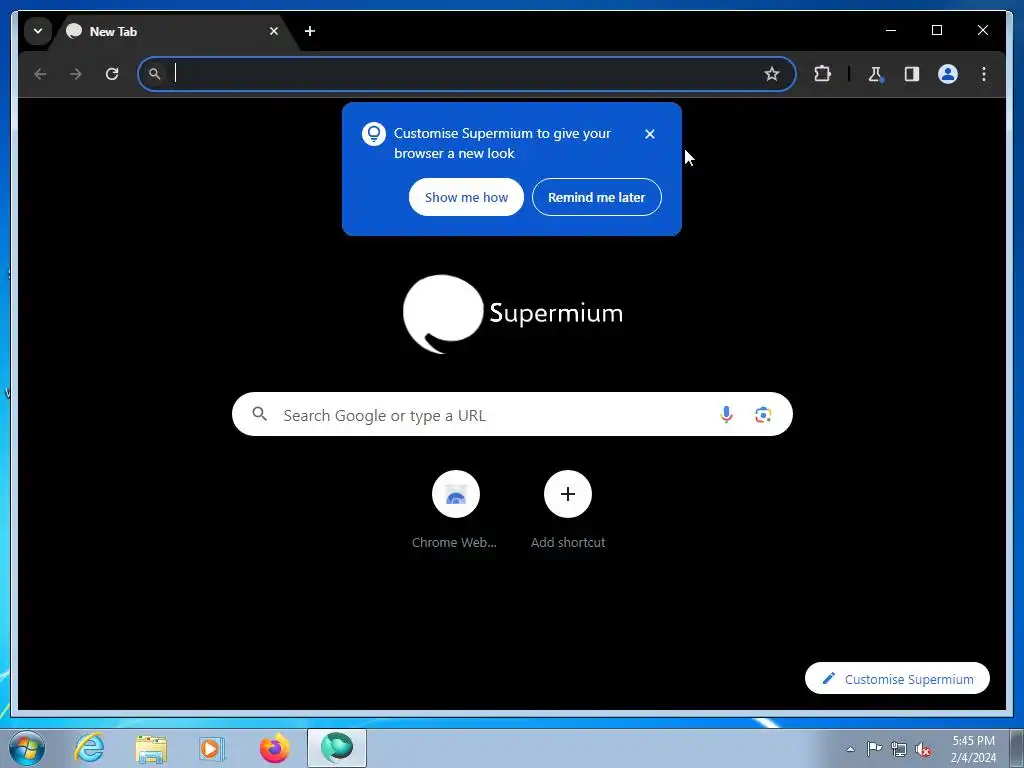This screenshot has height=768, width=1024.
Task: Reload the current page
Action: coord(112,74)
